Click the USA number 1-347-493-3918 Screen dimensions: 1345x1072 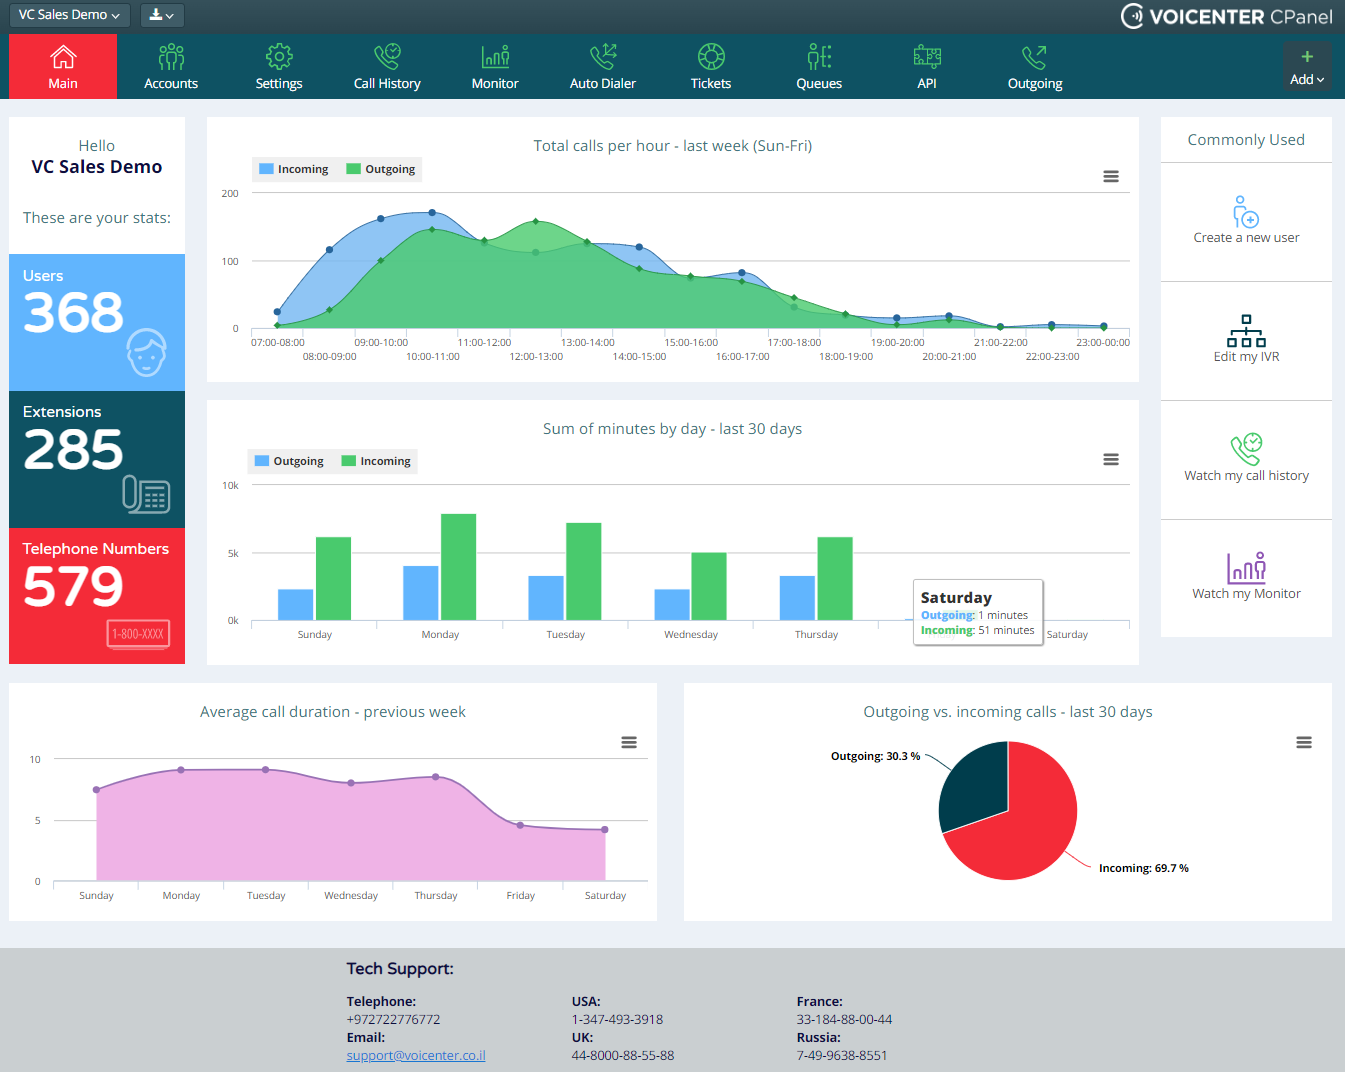point(617,1020)
